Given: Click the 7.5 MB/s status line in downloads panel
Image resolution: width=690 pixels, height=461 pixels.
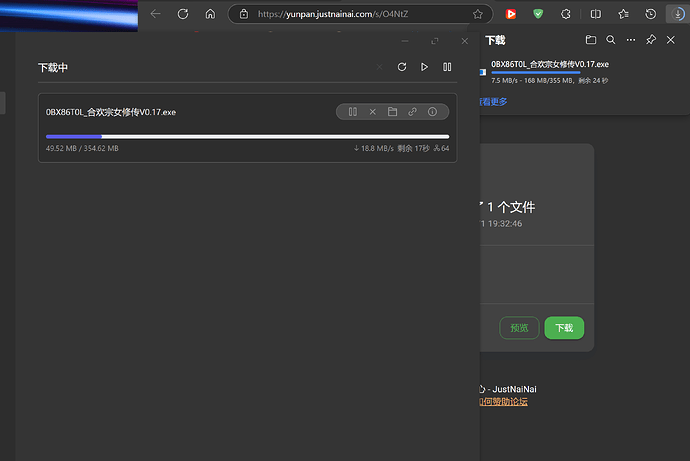Looking at the screenshot, I should (x=550, y=80).
